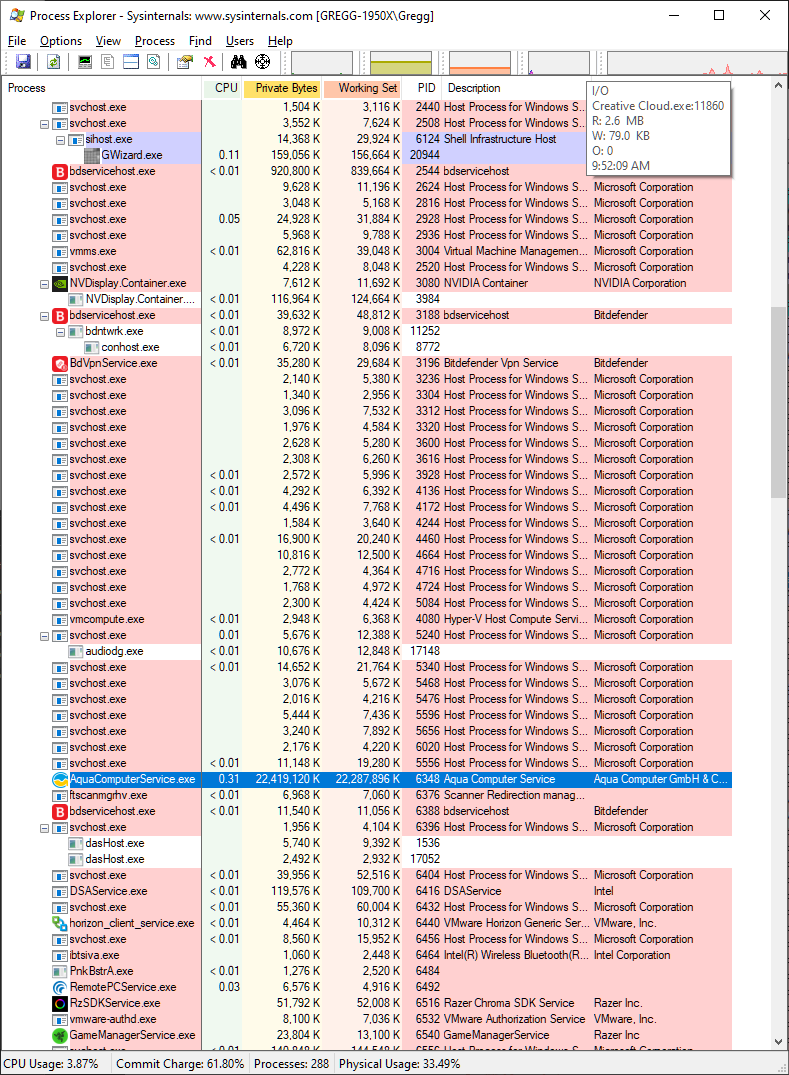Click the Save toolbar icon
789x1075 pixels.
[x=23, y=62]
